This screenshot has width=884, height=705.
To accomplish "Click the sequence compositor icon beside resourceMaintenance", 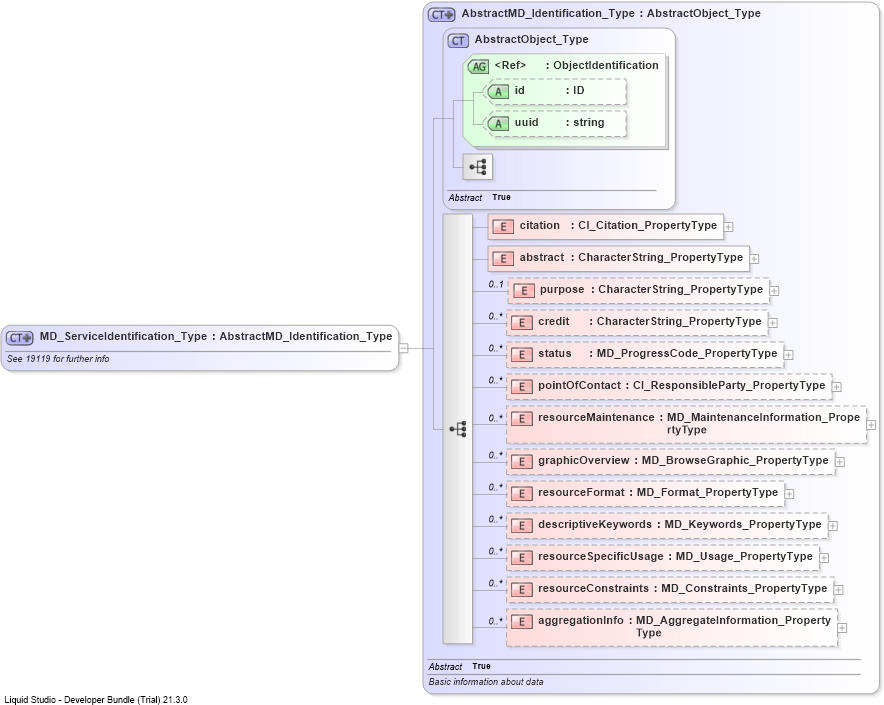I will point(458,429).
